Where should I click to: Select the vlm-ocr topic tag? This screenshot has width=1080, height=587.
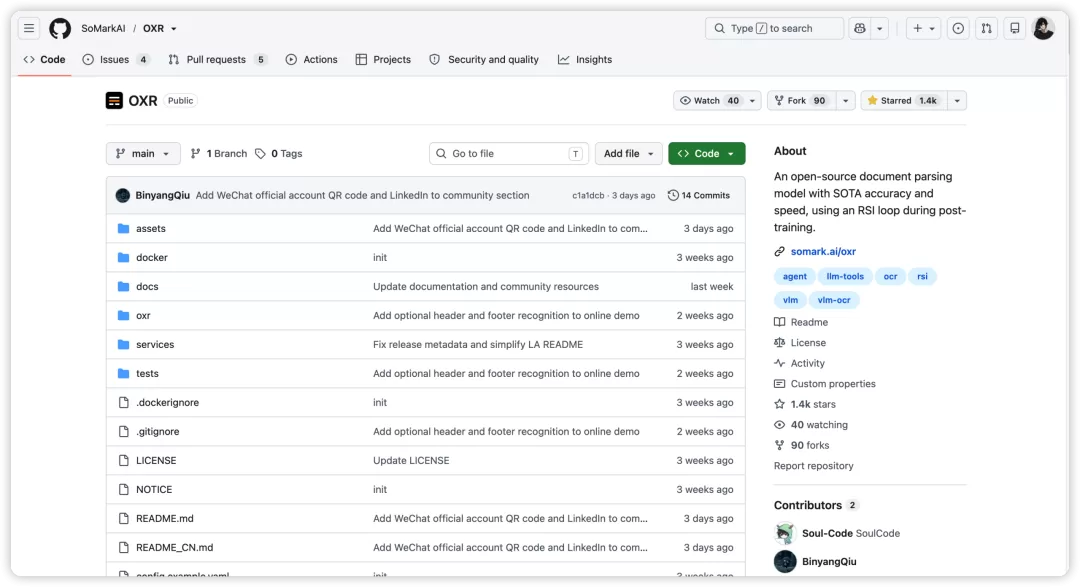833,300
